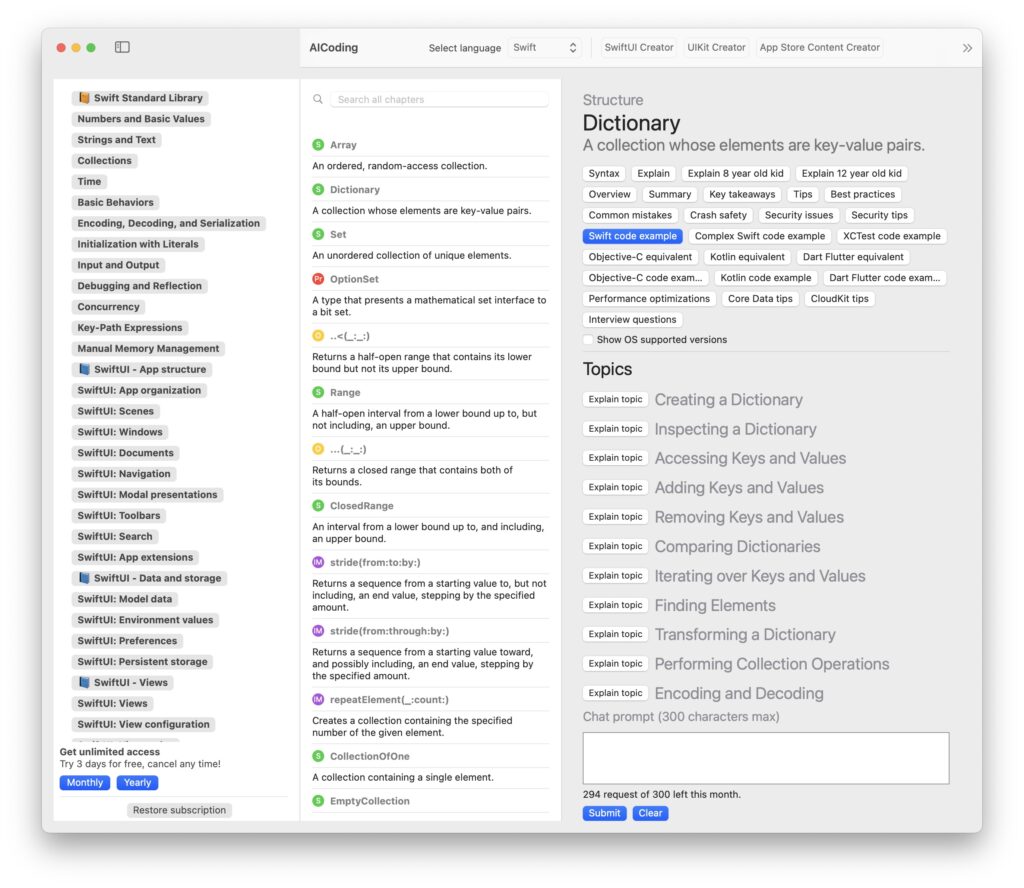Click Restore subscription

(180, 810)
